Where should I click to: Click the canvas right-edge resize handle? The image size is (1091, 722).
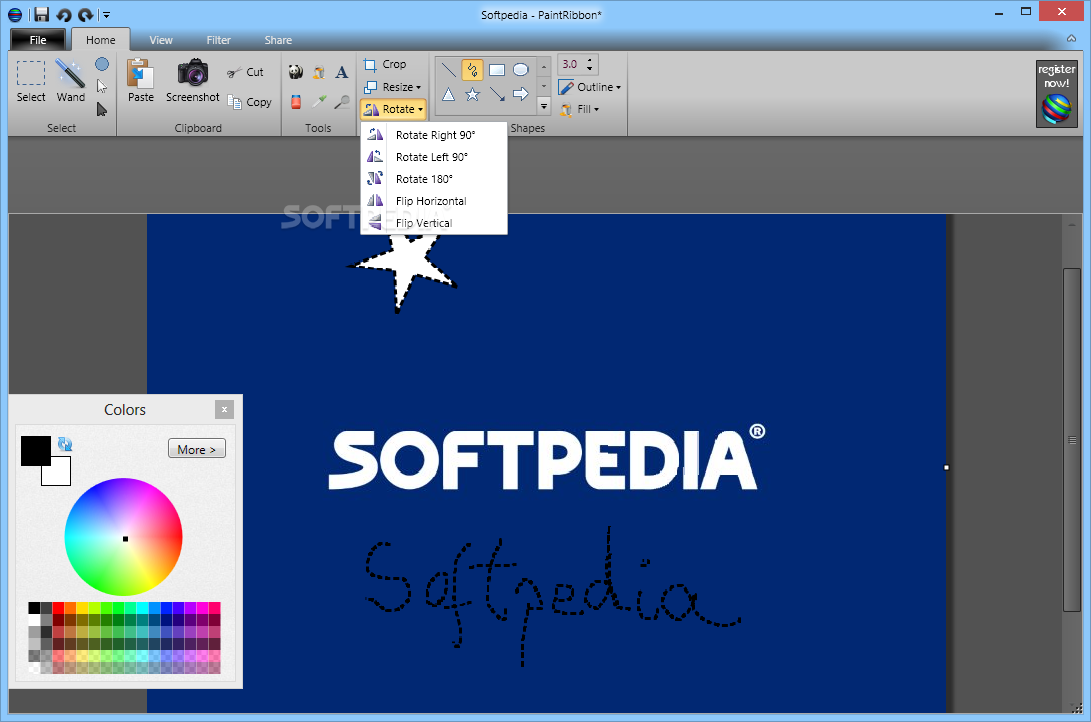pyautogui.click(x=946, y=467)
